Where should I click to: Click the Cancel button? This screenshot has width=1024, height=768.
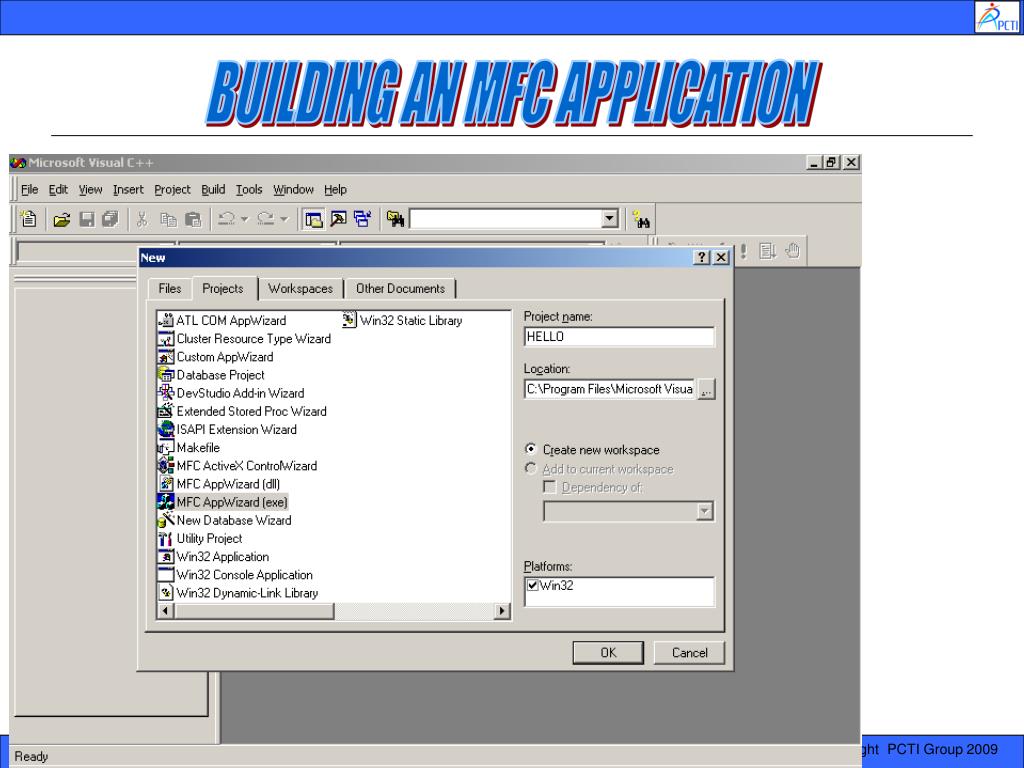pos(690,652)
